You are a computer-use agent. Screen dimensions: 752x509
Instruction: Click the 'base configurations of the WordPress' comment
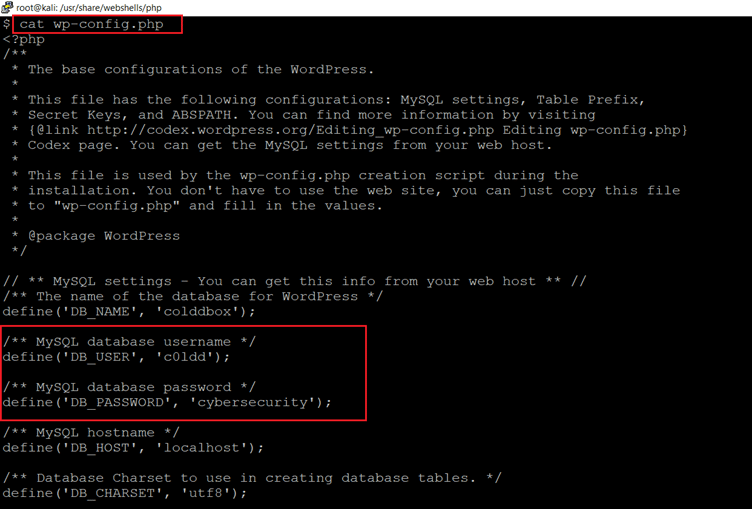200,70
